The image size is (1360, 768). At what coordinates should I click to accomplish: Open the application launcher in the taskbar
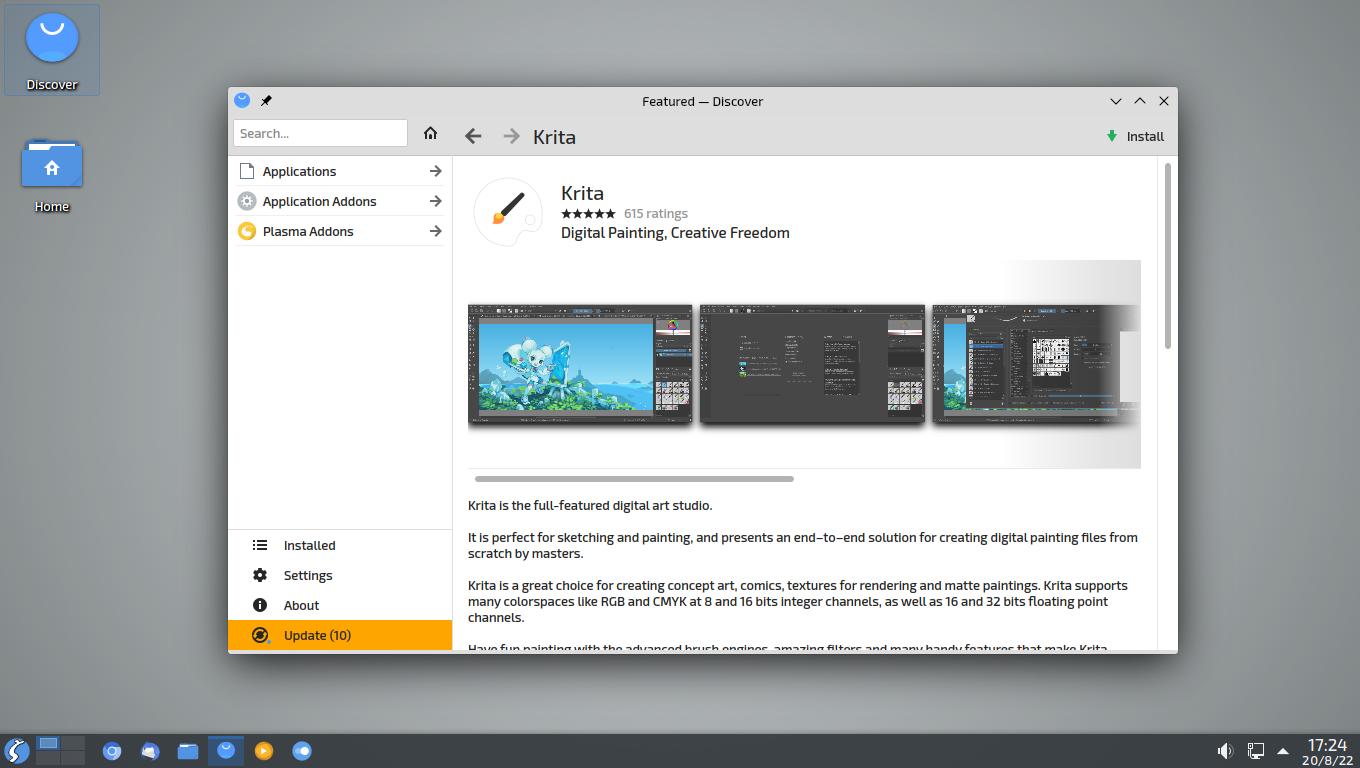[x=16, y=751]
